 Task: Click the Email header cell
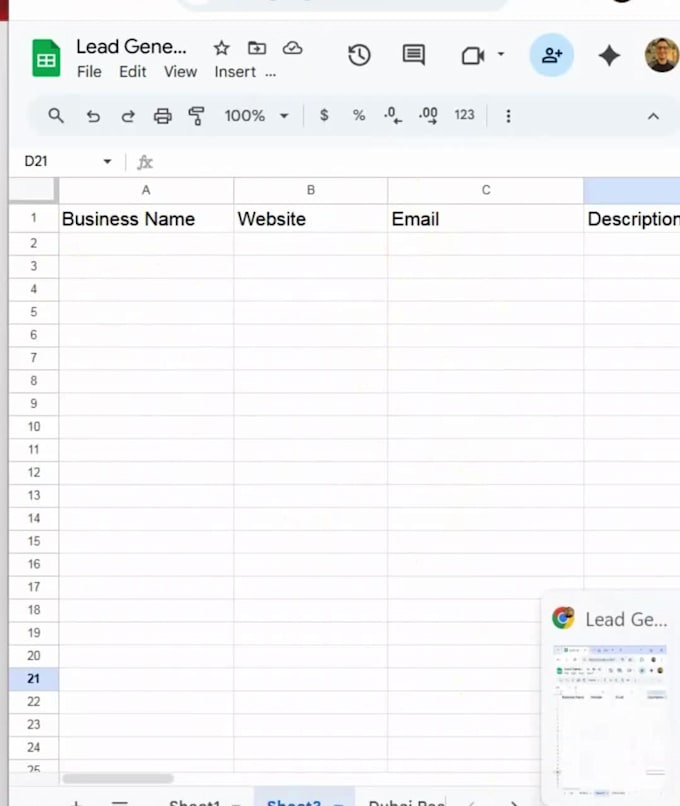click(x=486, y=219)
